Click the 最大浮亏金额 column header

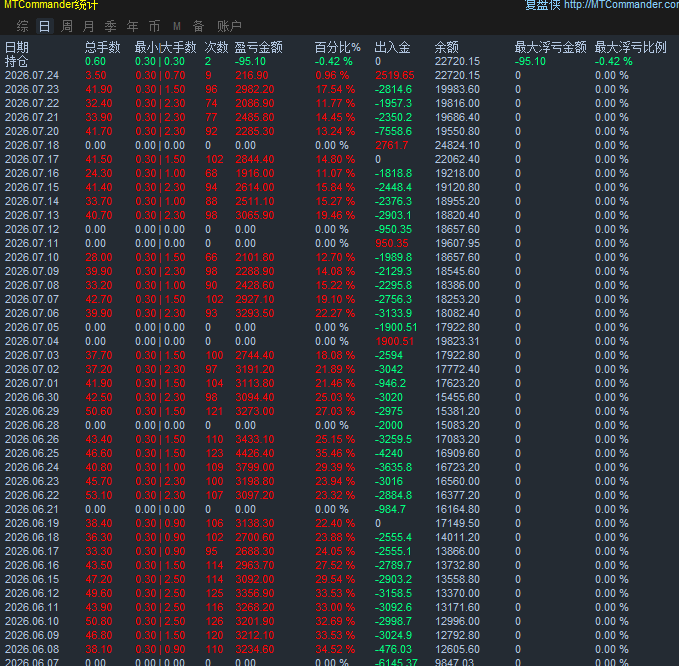point(550,47)
